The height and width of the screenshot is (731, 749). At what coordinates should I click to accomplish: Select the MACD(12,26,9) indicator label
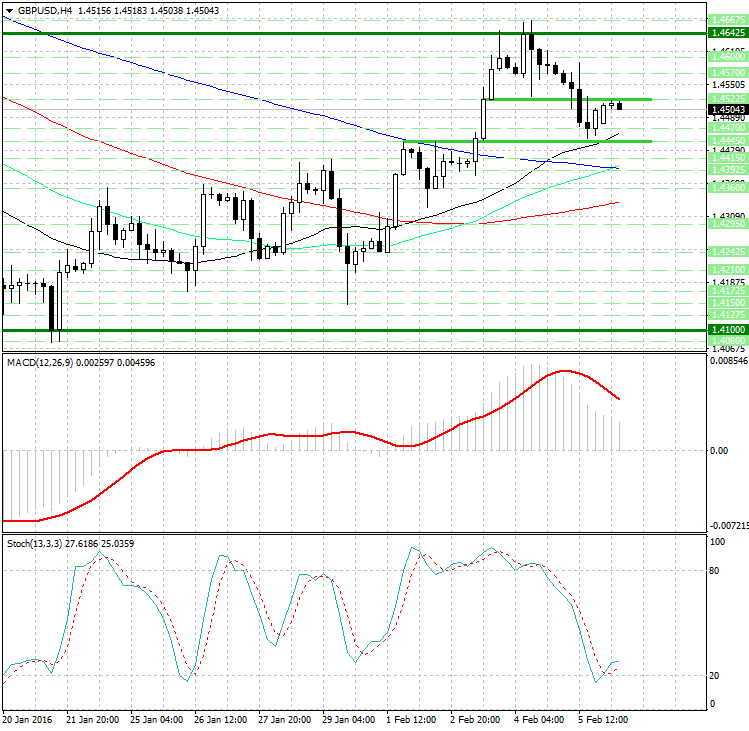[40, 363]
